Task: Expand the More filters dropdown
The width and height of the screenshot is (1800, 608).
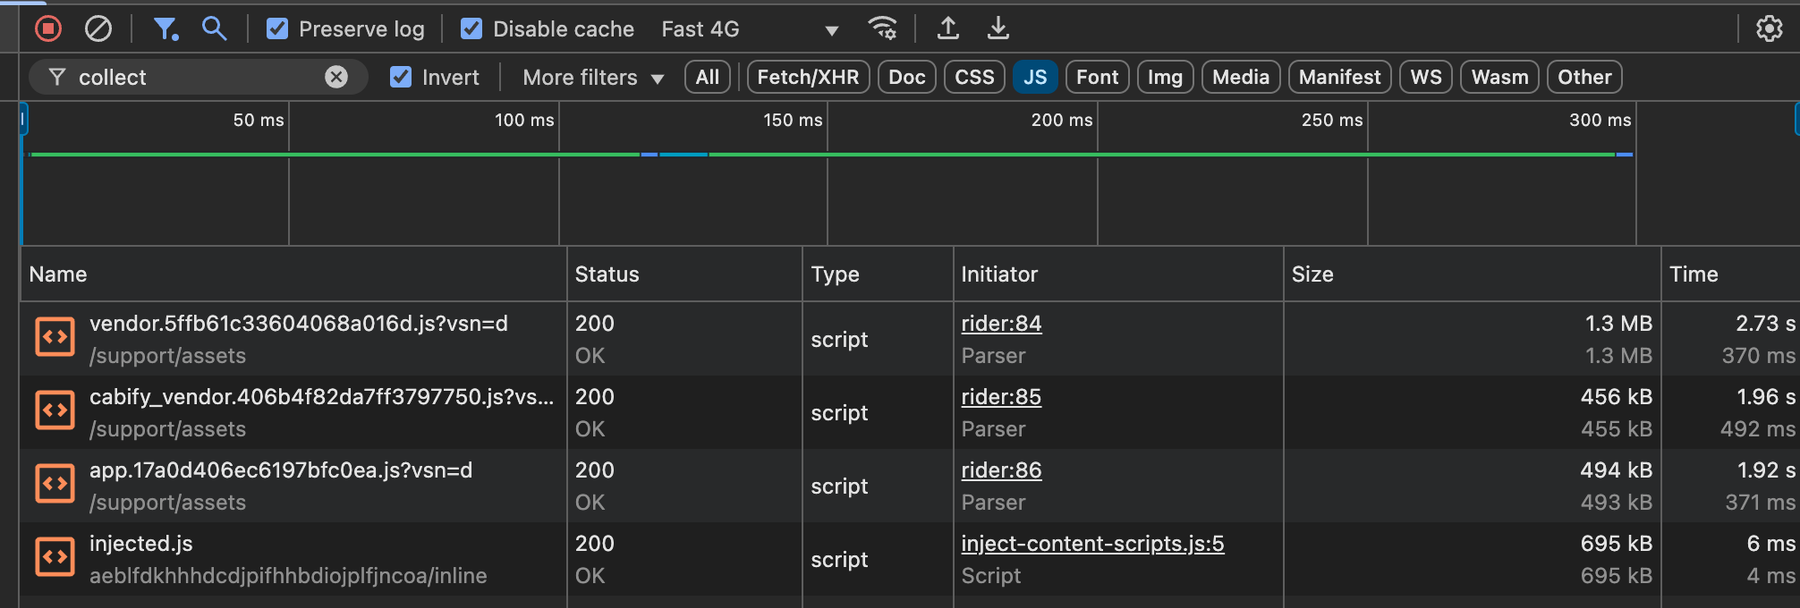Action: coord(593,77)
